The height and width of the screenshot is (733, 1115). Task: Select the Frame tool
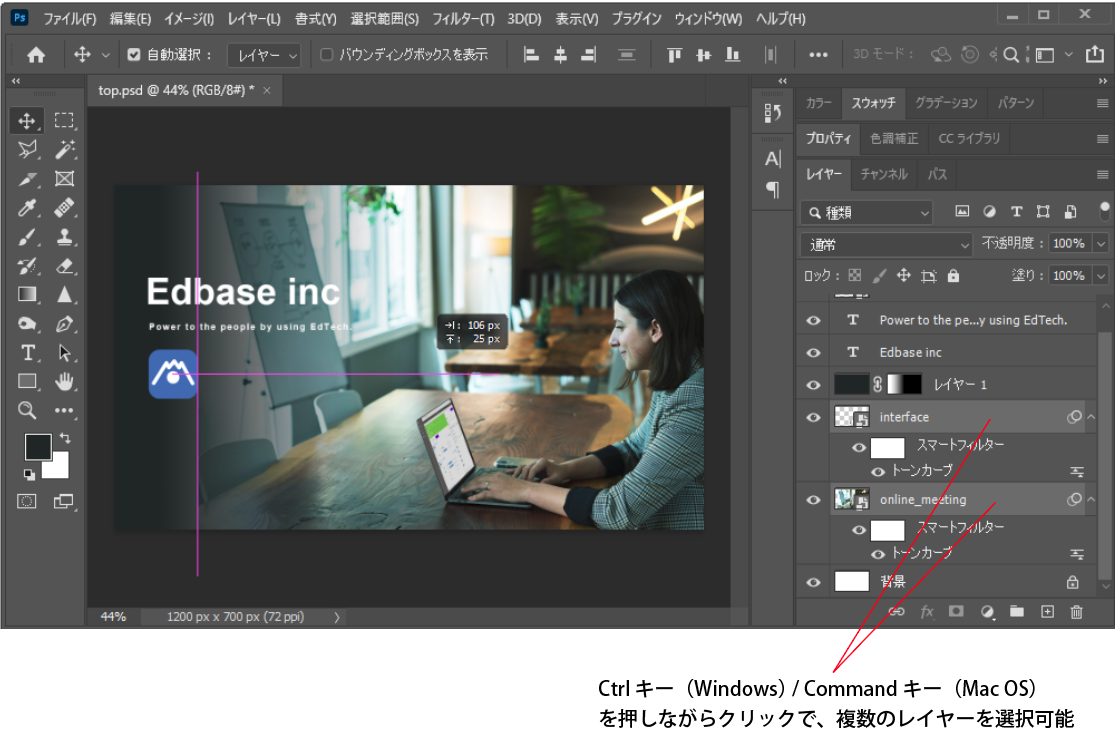64,178
